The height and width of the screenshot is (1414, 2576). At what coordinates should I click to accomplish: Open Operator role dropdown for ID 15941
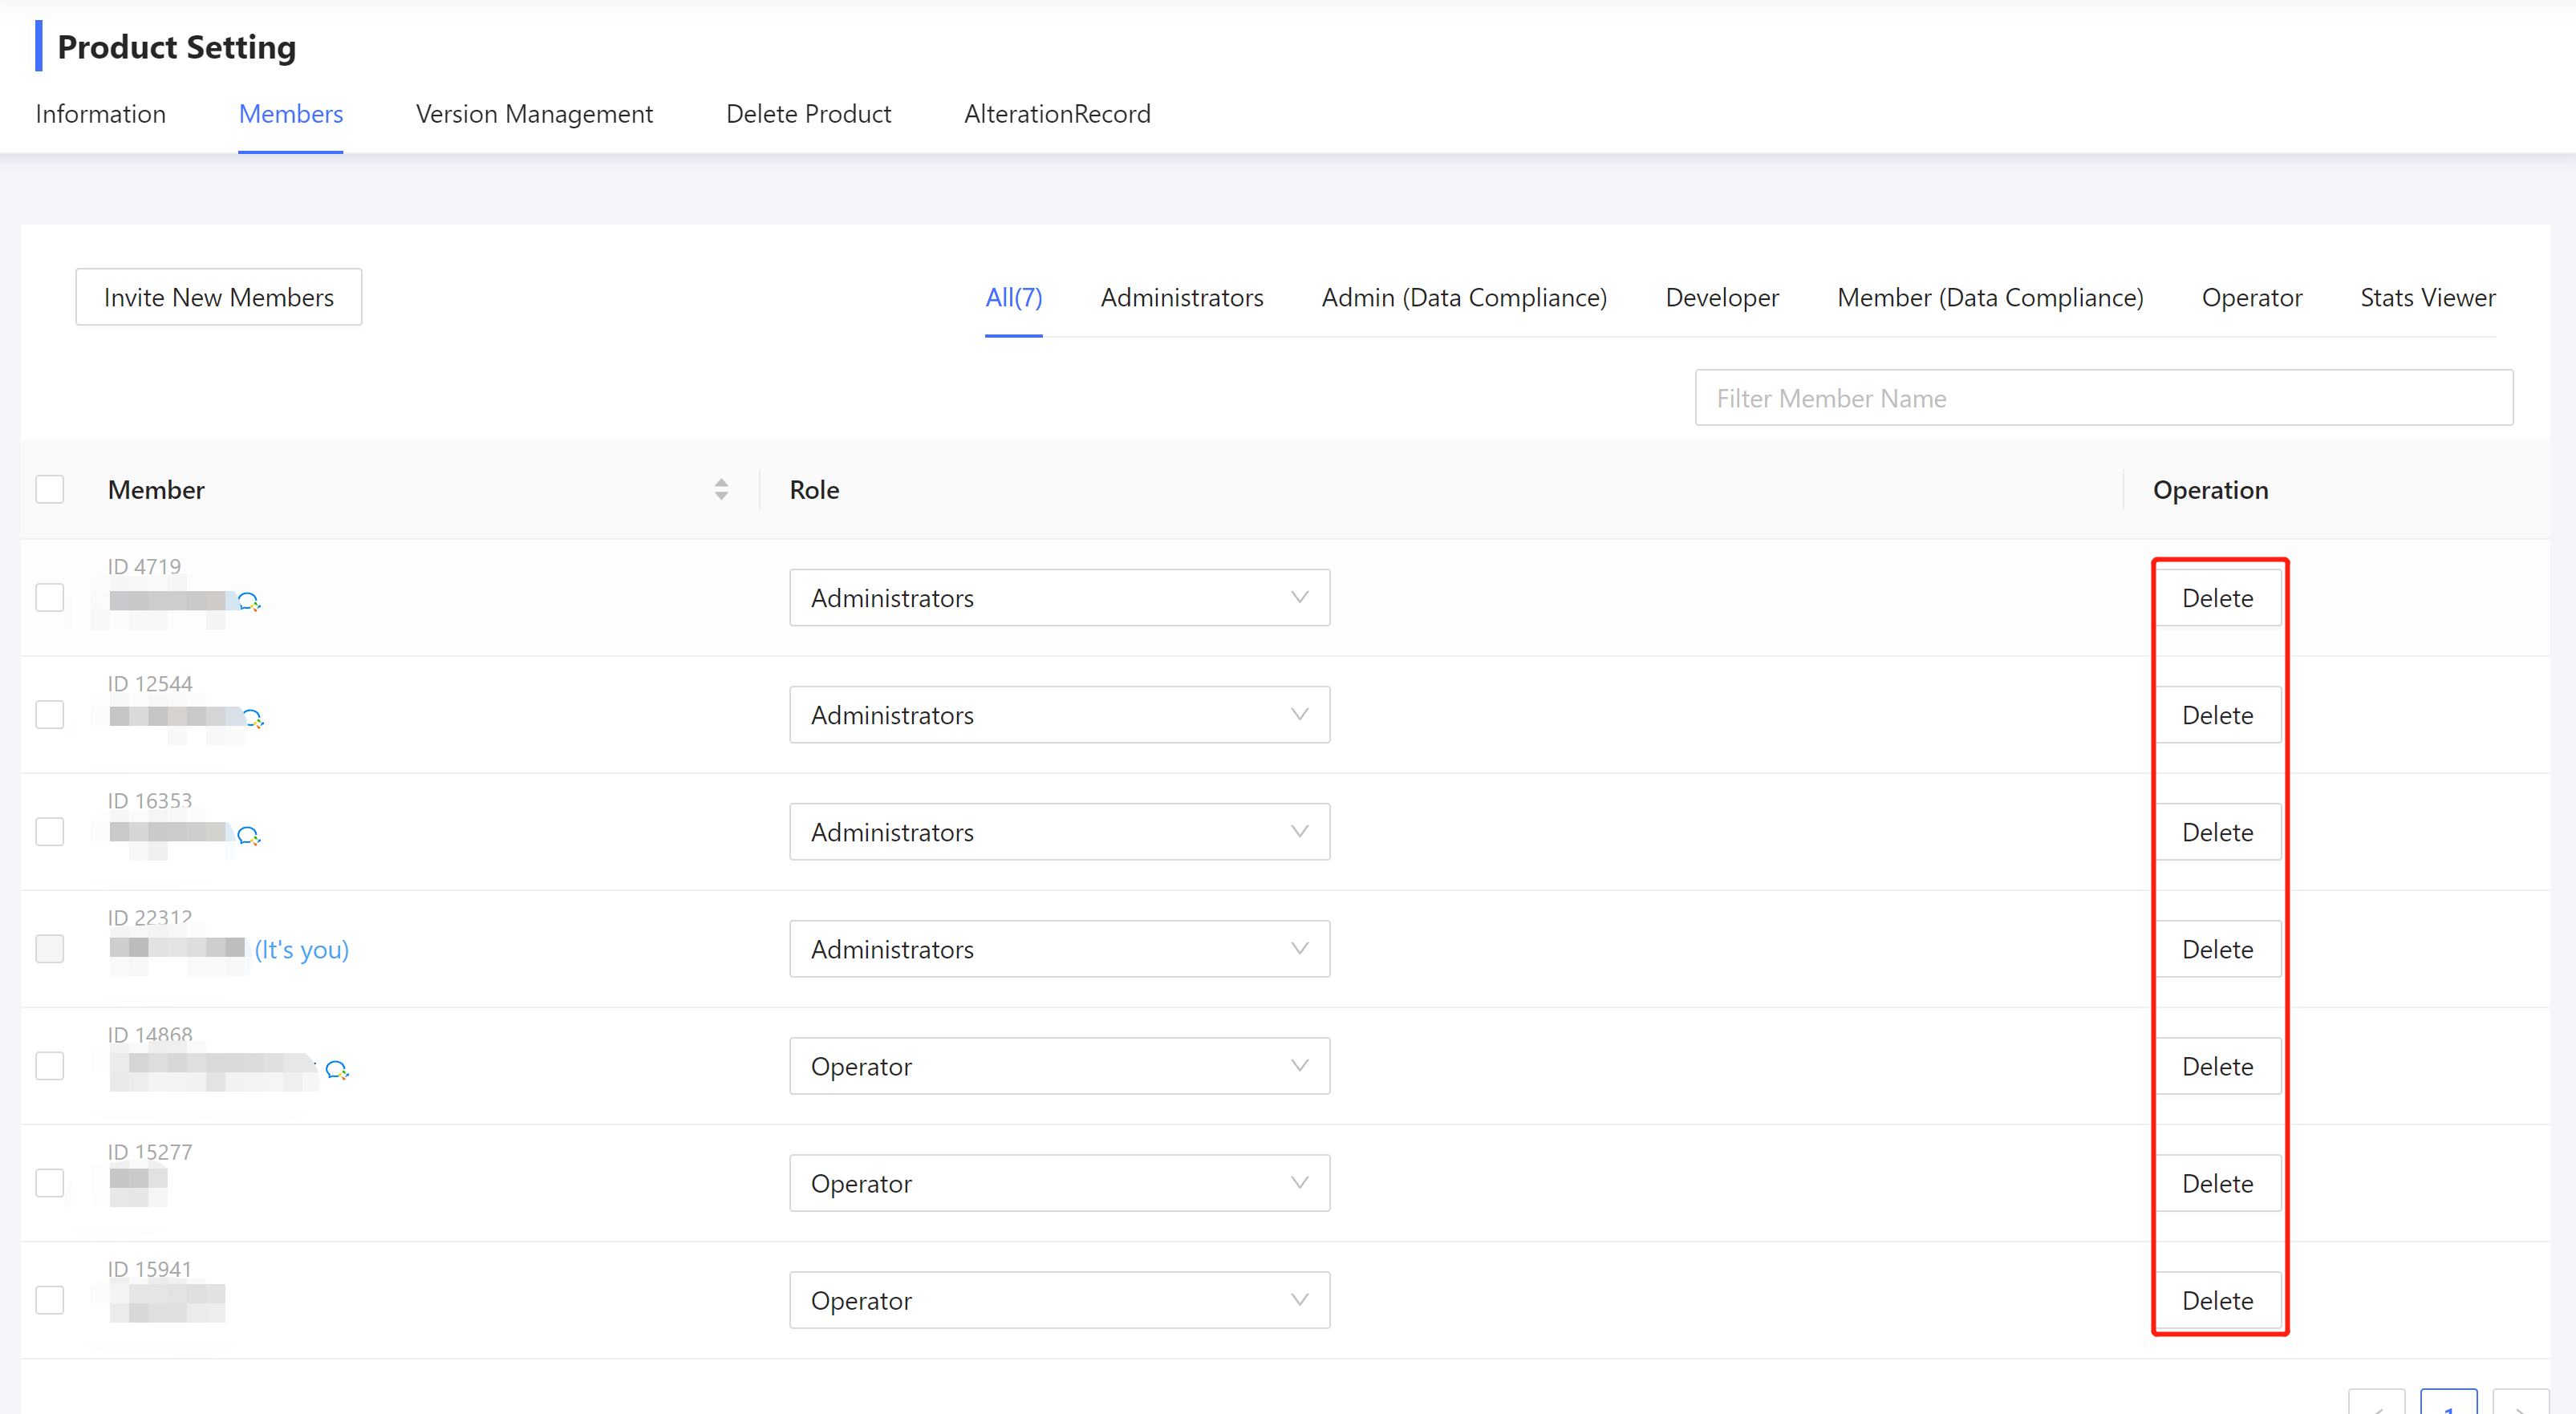(x=1059, y=1300)
